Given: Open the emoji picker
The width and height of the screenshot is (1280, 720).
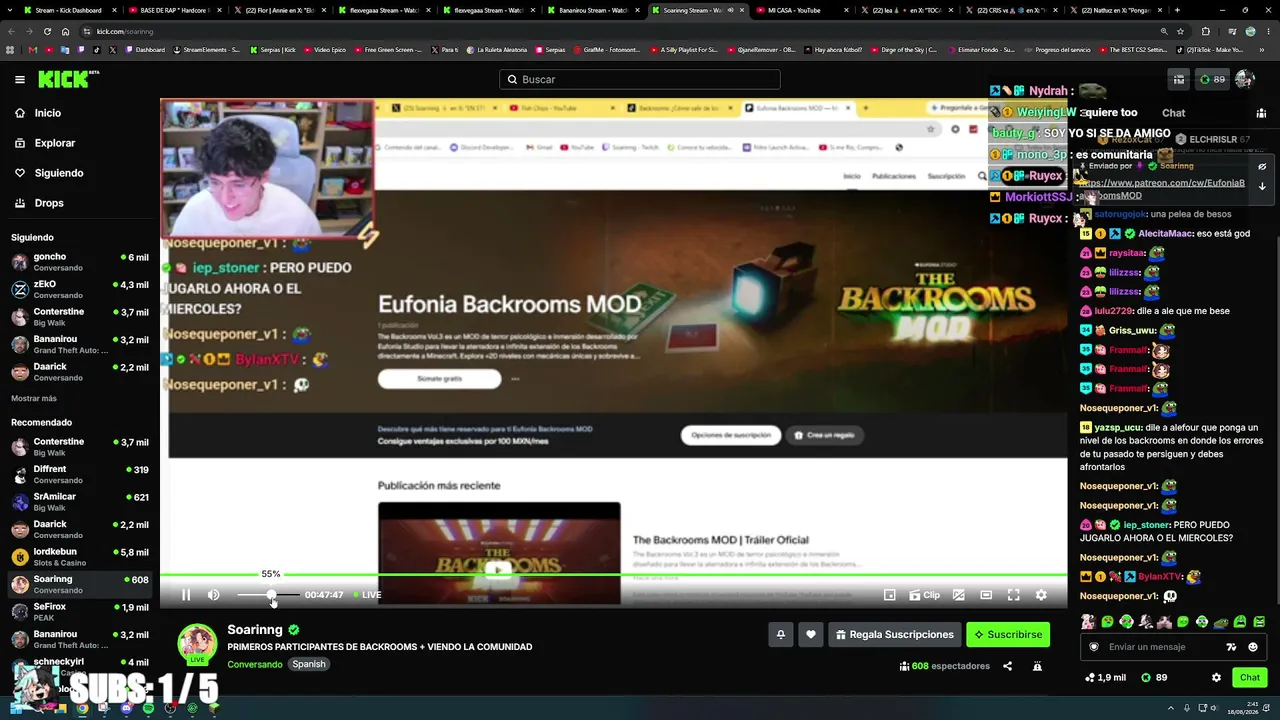Looking at the screenshot, I should coord(1253,647).
